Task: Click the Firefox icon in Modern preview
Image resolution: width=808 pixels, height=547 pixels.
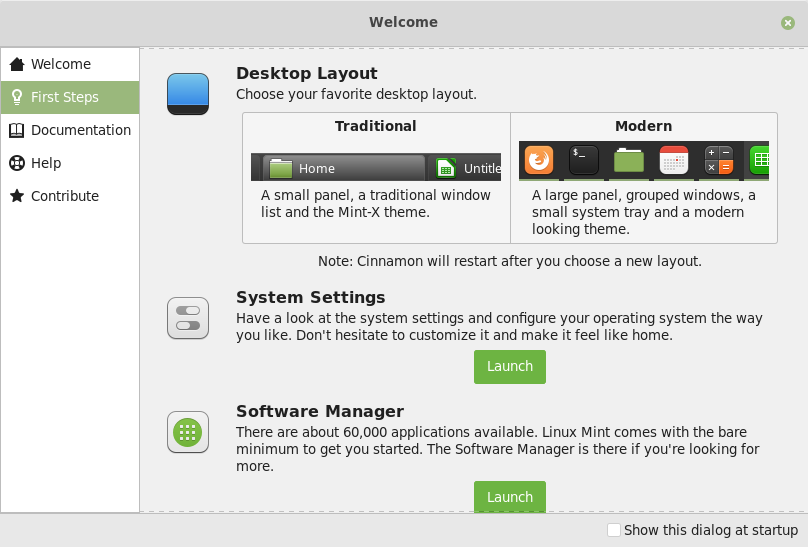Action: (539, 160)
